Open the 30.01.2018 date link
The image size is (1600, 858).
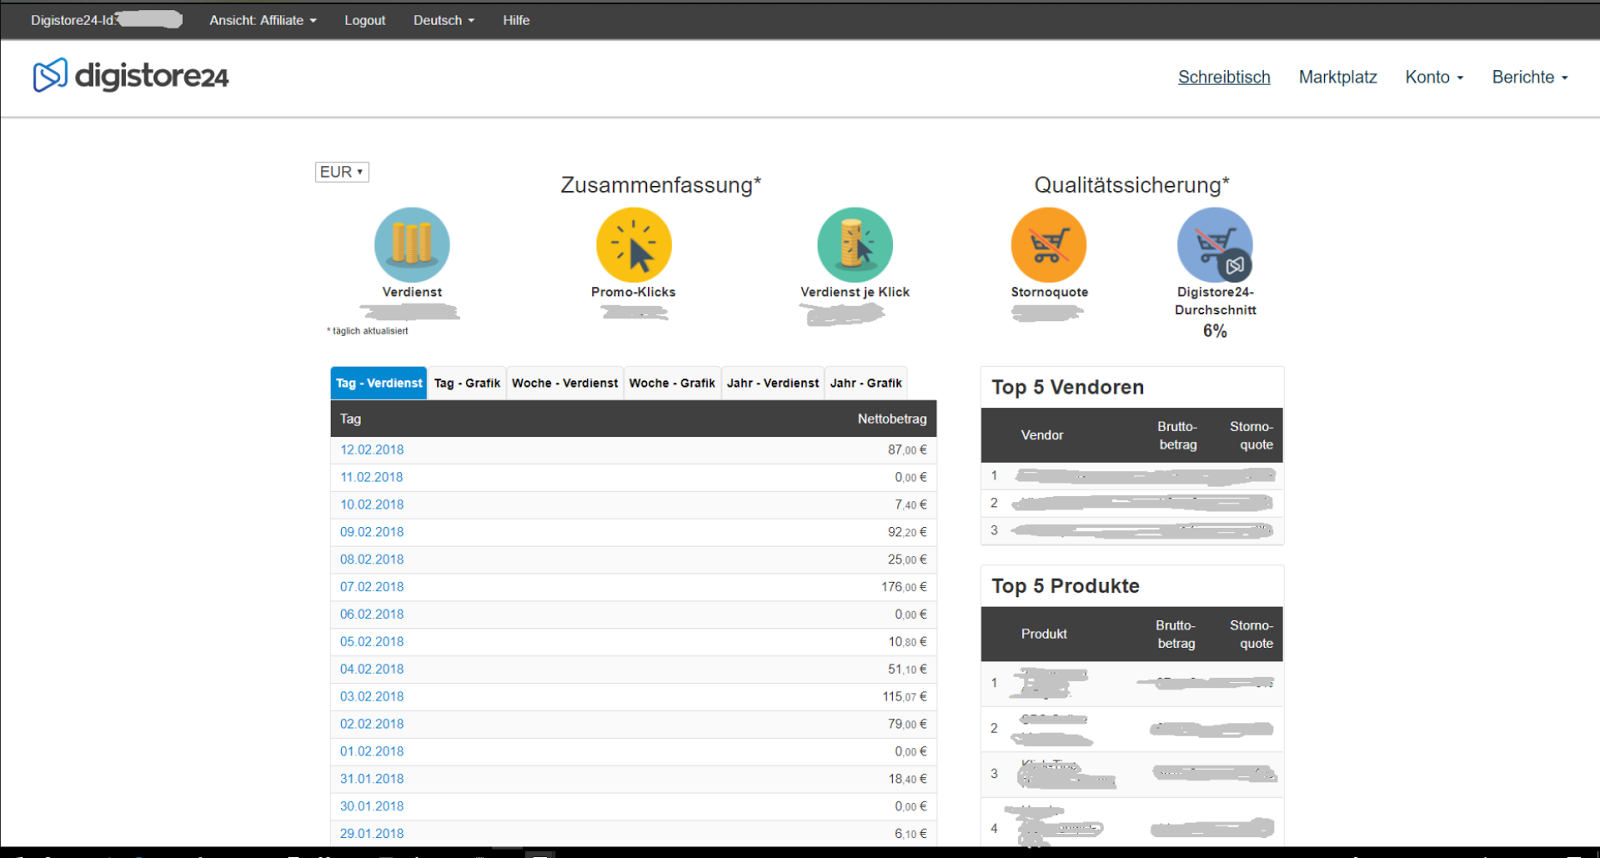(372, 806)
